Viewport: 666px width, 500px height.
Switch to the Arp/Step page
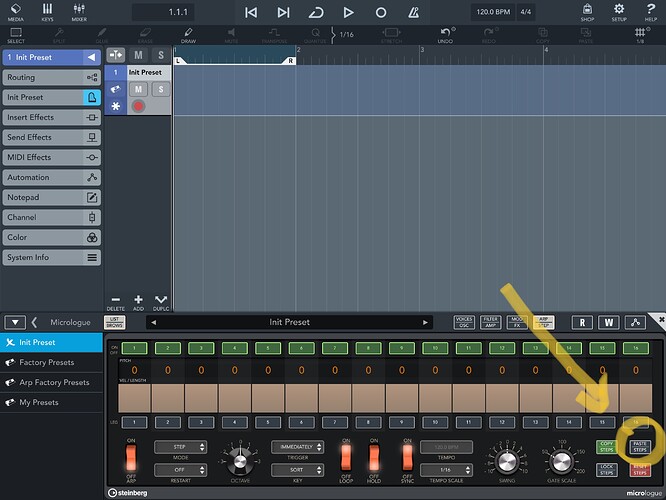(x=544, y=322)
